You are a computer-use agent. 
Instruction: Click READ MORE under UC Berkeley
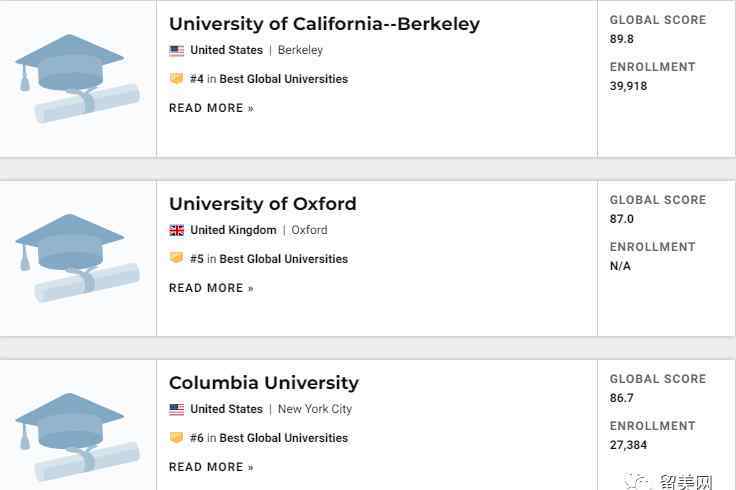point(211,108)
